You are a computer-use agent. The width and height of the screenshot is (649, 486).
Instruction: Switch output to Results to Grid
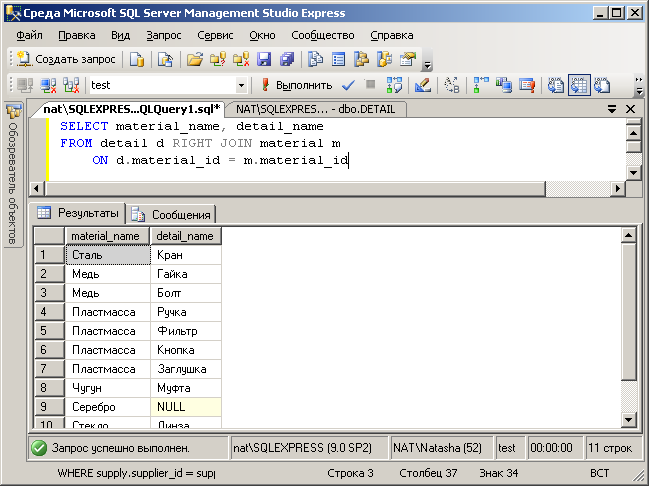click(579, 85)
